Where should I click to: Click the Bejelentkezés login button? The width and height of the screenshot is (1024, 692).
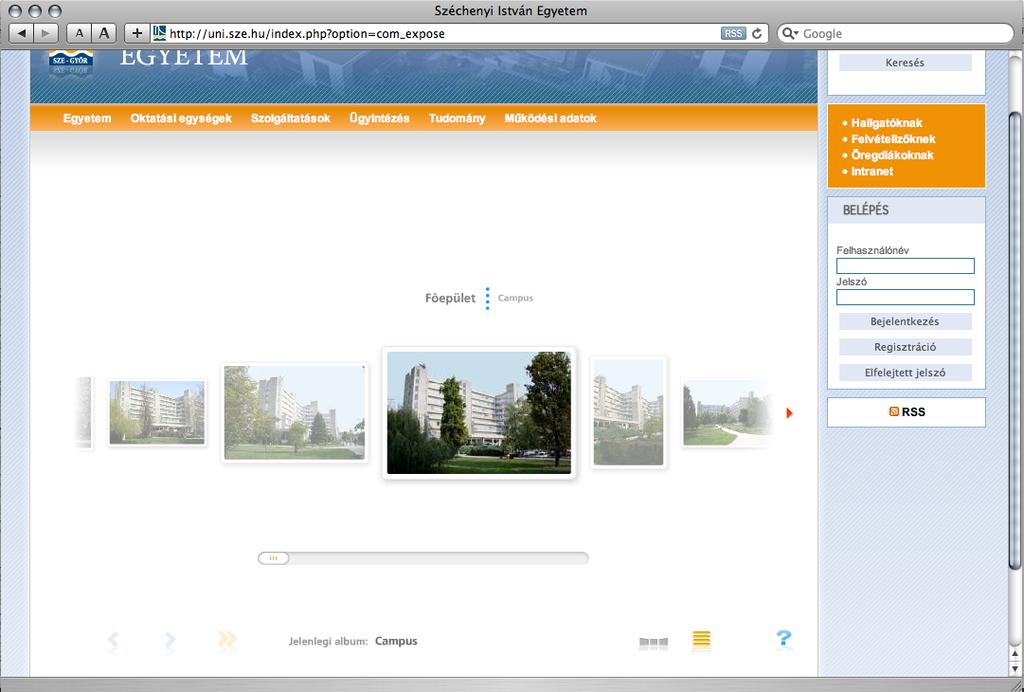[905, 322]
